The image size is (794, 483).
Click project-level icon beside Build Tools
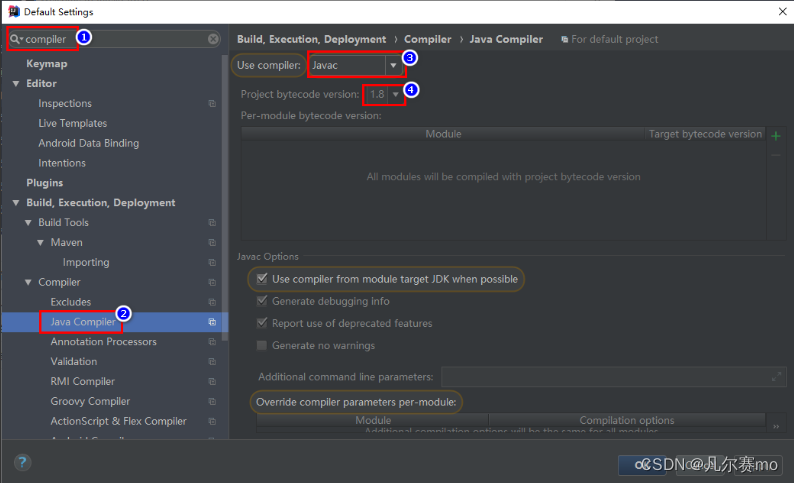click(212, 222)
